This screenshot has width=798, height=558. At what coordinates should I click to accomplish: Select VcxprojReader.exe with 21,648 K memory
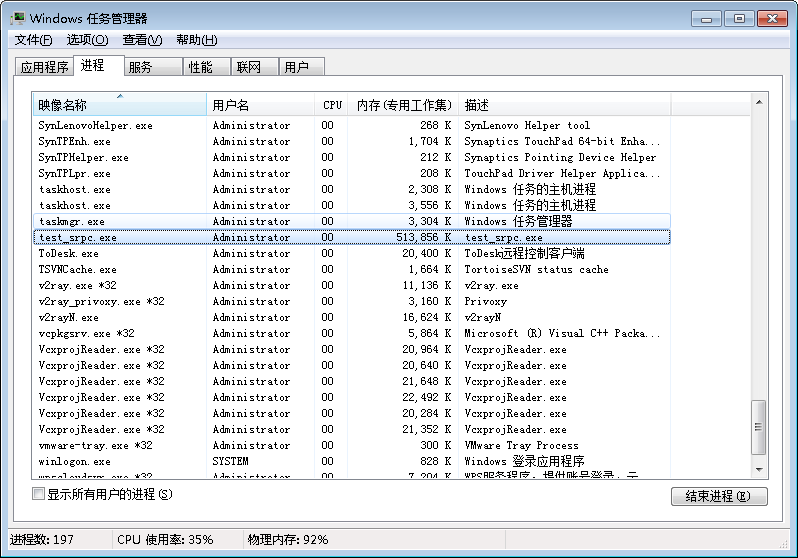pyautogui.click(x=352, y=381)
